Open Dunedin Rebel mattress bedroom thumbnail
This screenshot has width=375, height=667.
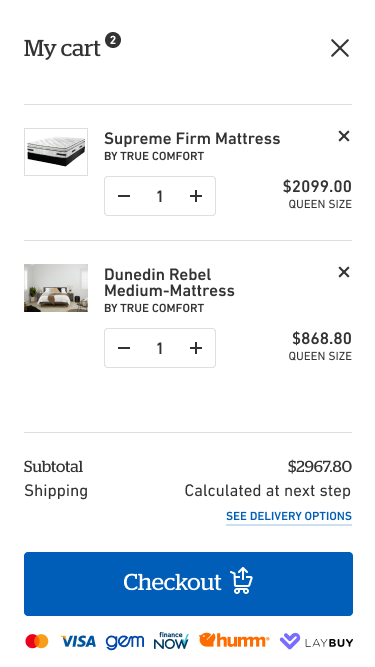tap(56, 288)
